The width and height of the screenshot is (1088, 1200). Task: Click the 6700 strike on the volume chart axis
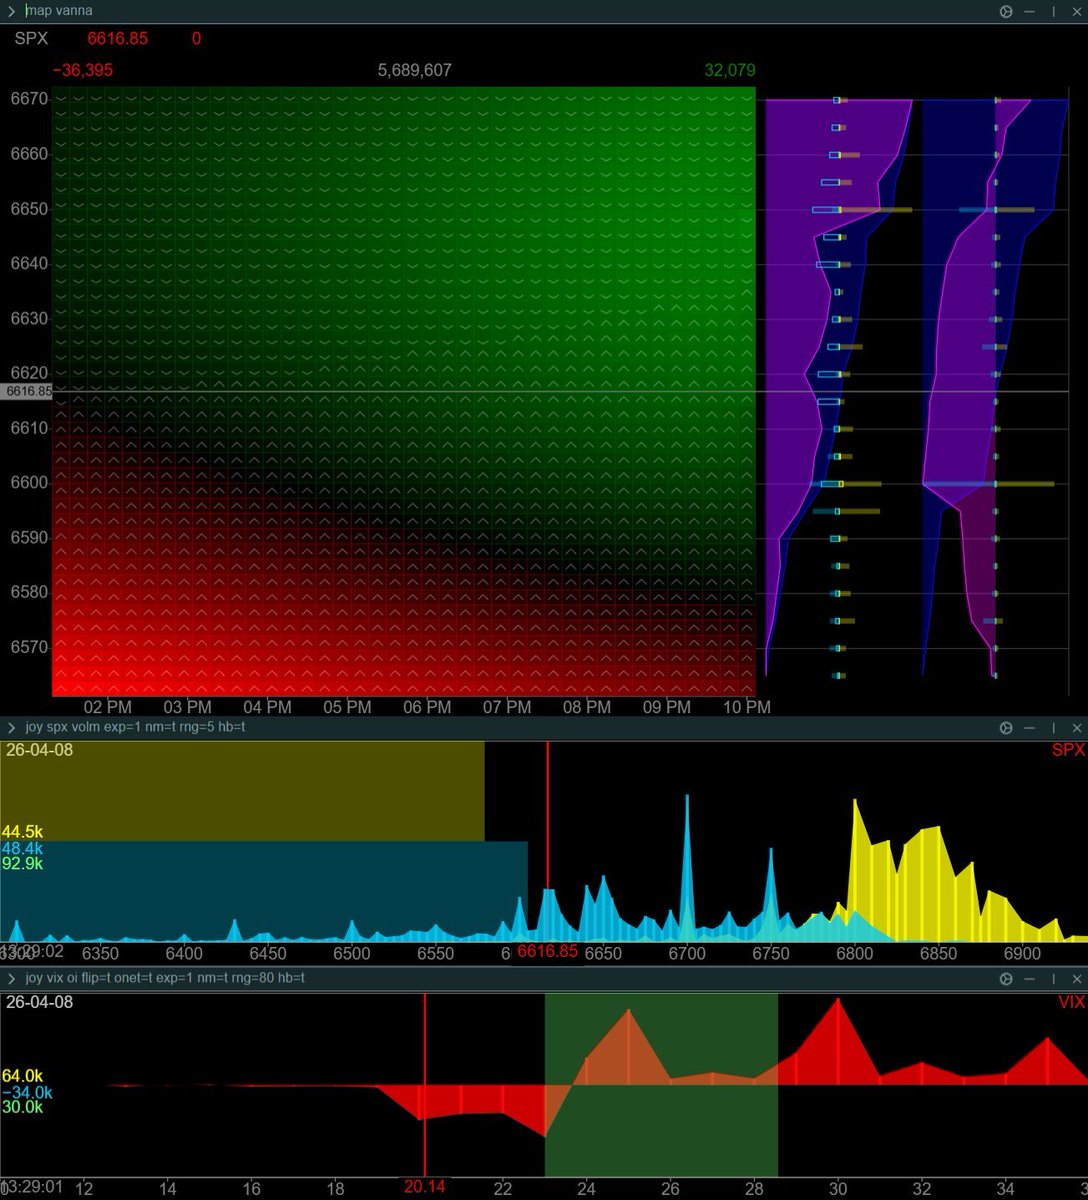click(x=687, y=954)
